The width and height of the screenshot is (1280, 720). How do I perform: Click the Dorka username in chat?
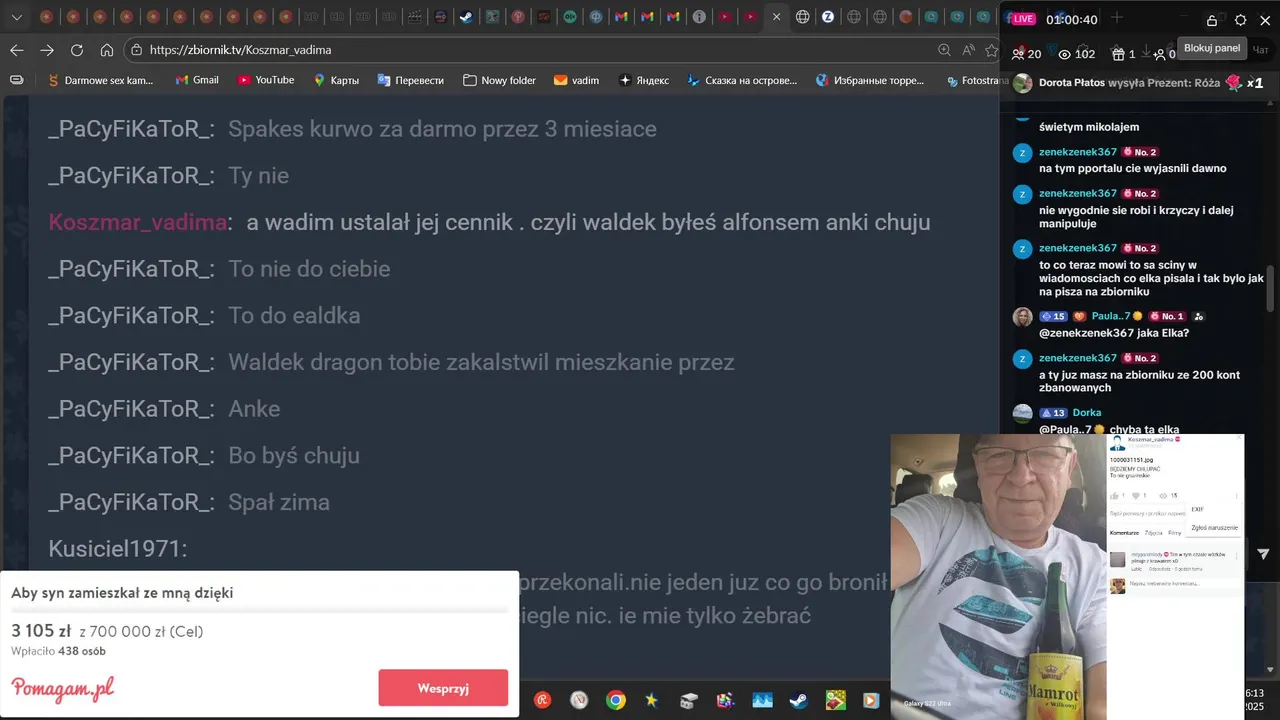1087,412
